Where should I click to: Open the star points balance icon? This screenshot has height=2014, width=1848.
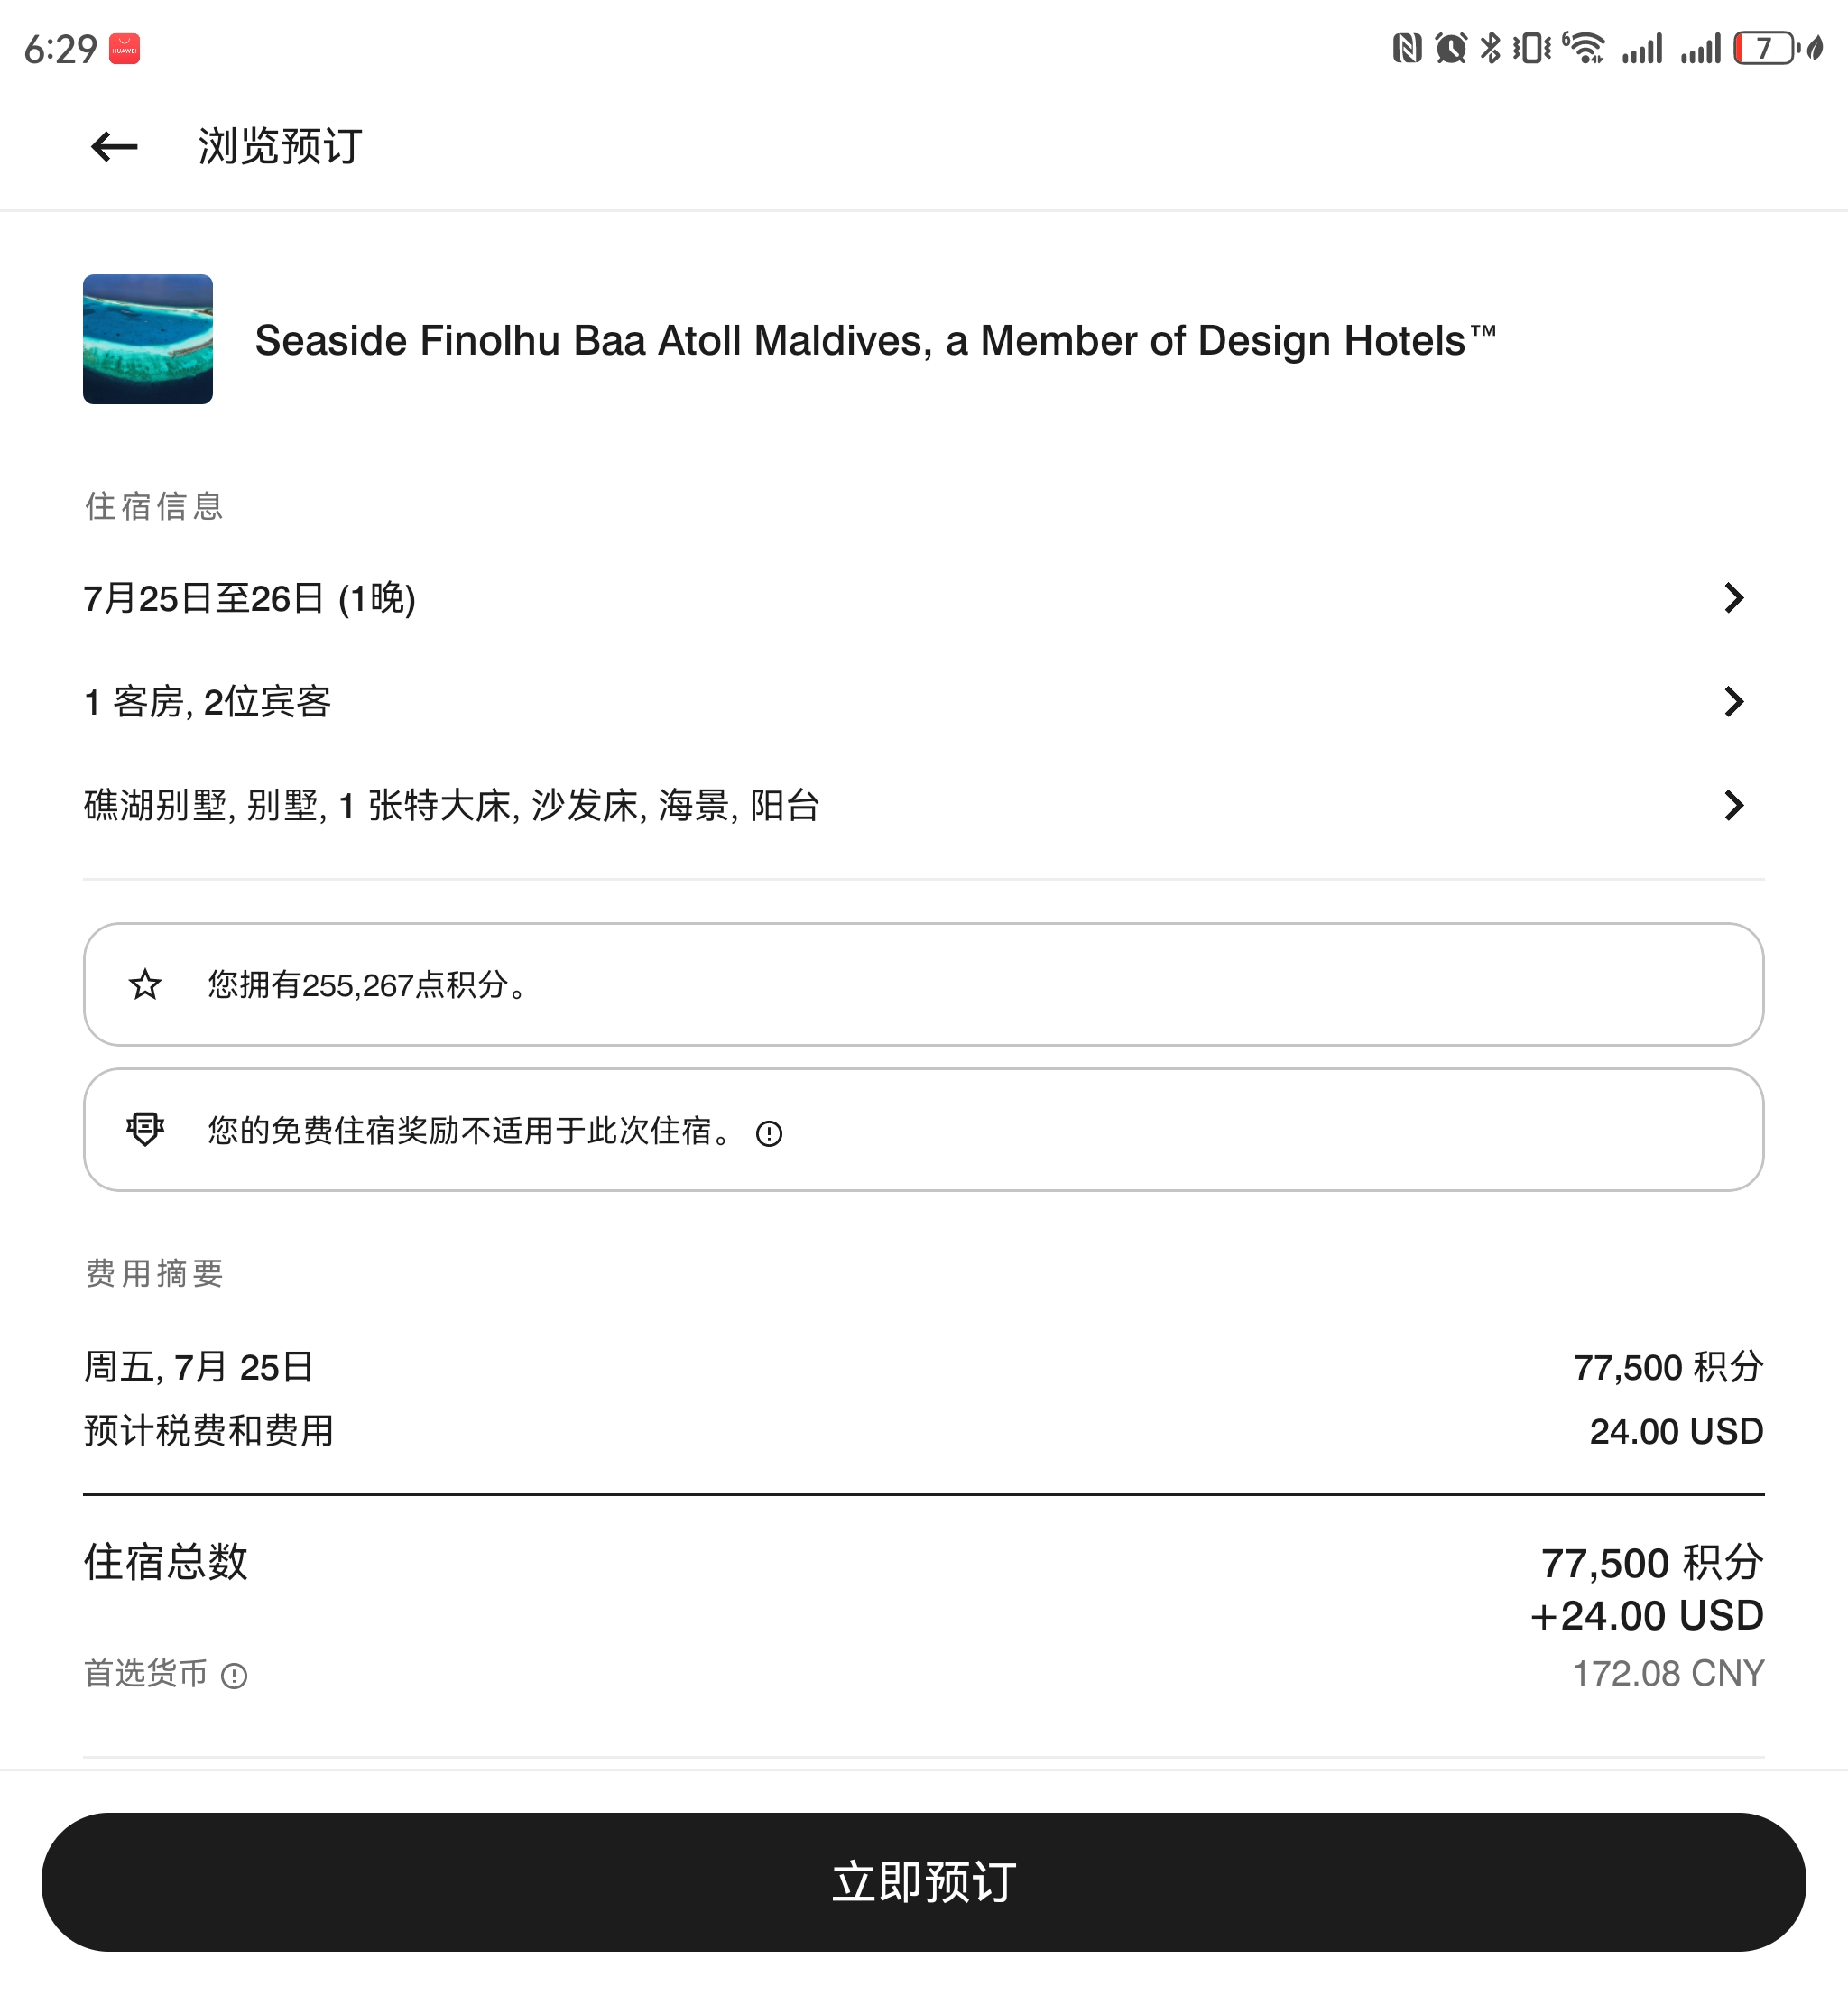[145, 985]
